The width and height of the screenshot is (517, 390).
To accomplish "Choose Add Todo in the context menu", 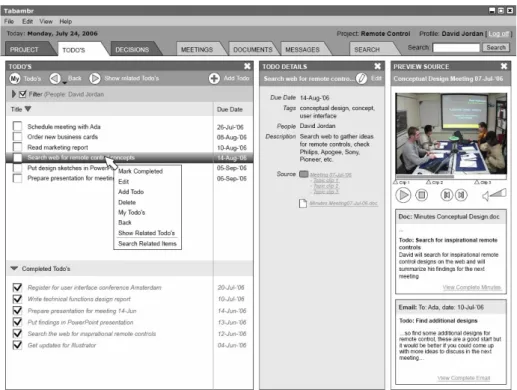I will tap(131, 192).
